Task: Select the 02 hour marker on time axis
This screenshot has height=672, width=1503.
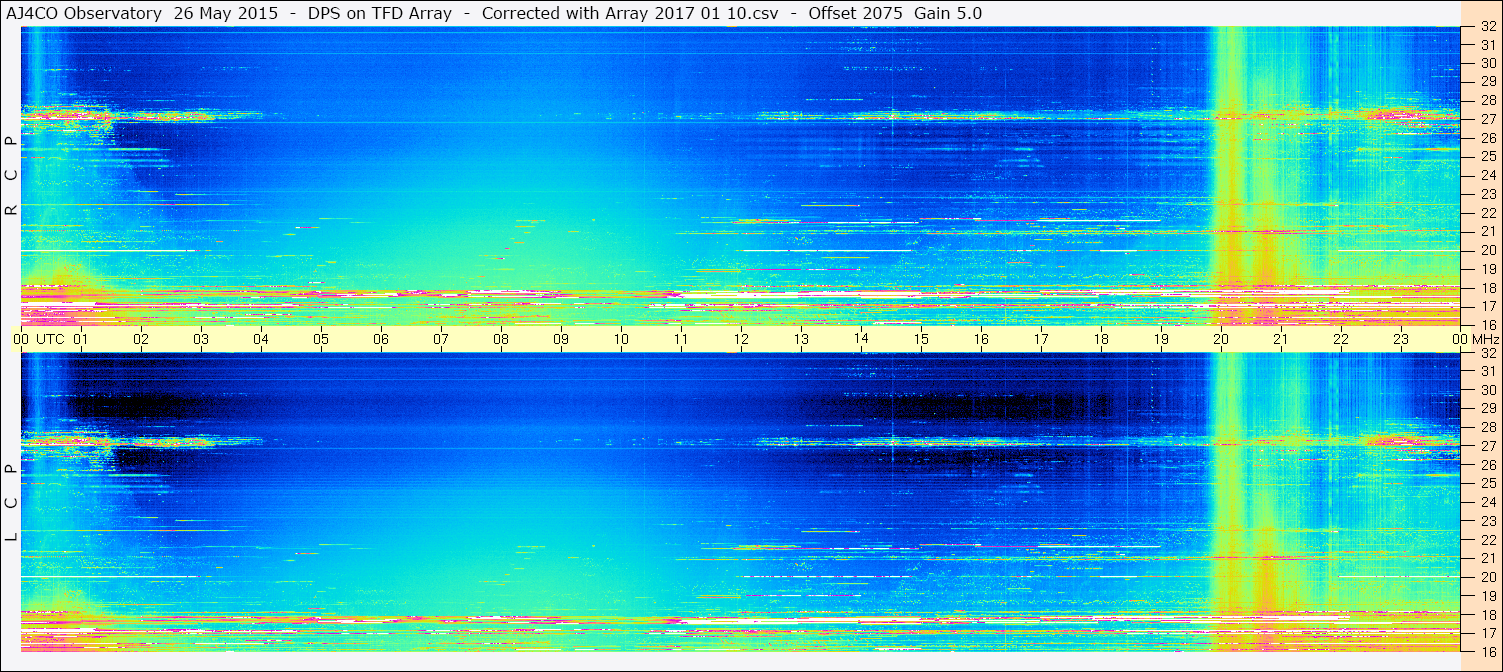Action: coord(141,339)
